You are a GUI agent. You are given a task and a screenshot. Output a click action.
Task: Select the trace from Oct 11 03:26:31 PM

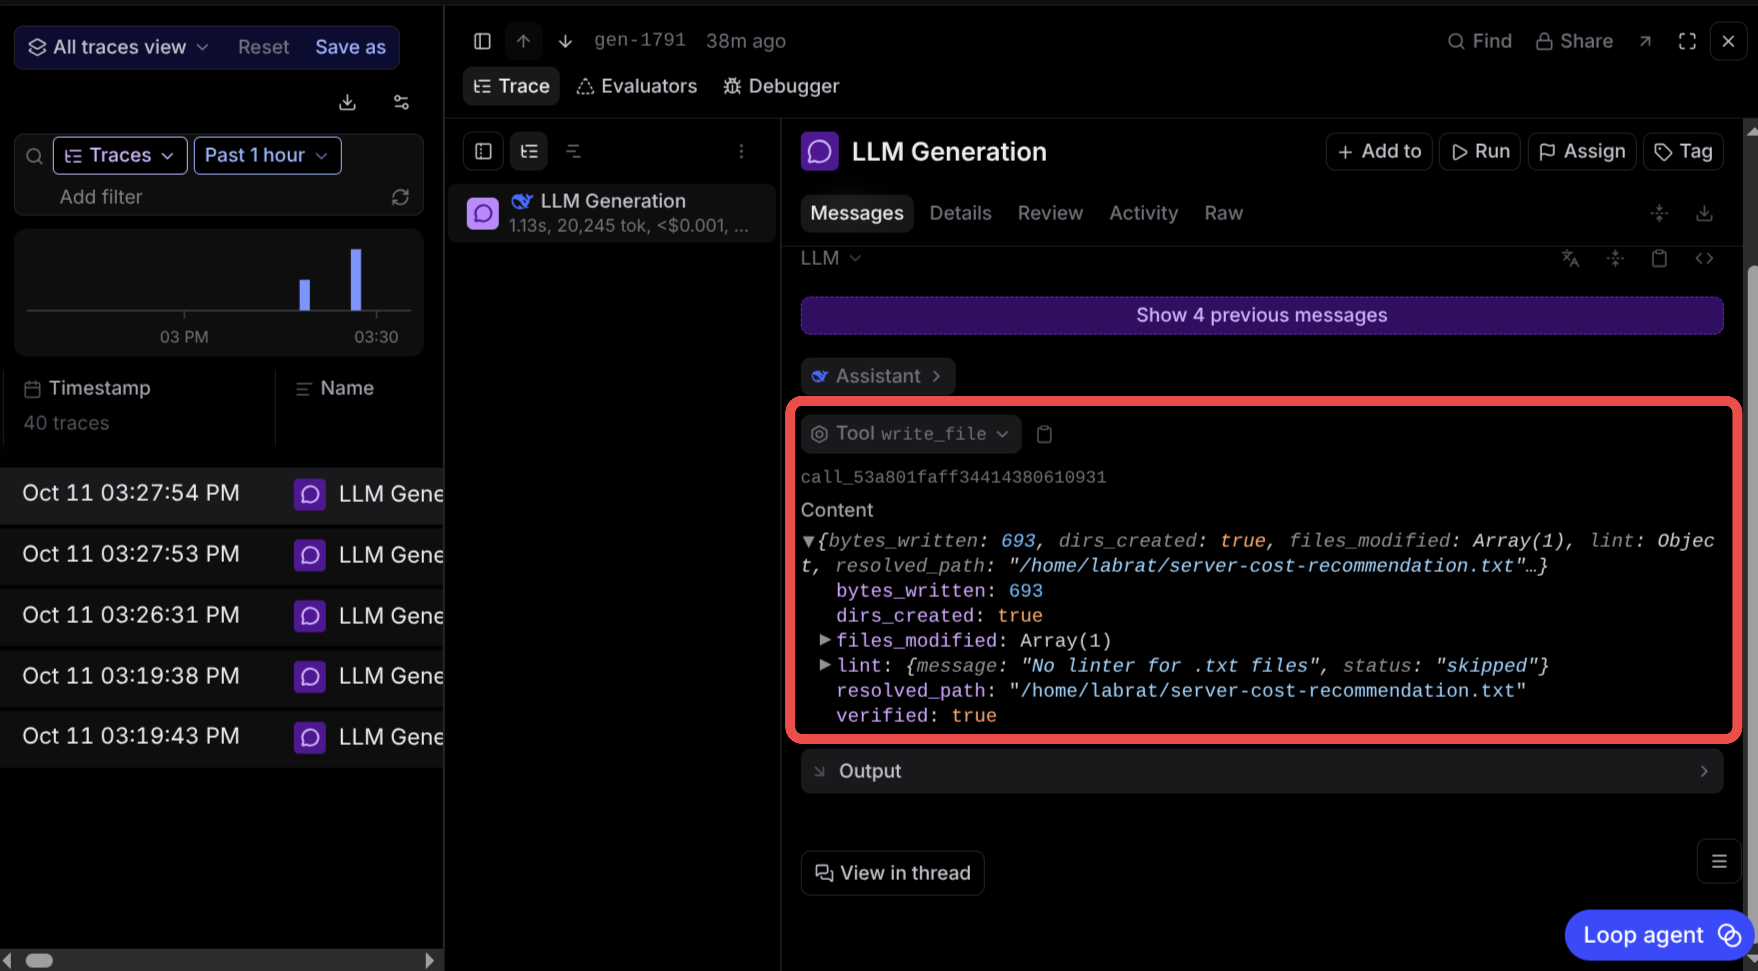[x=222, y=615]
